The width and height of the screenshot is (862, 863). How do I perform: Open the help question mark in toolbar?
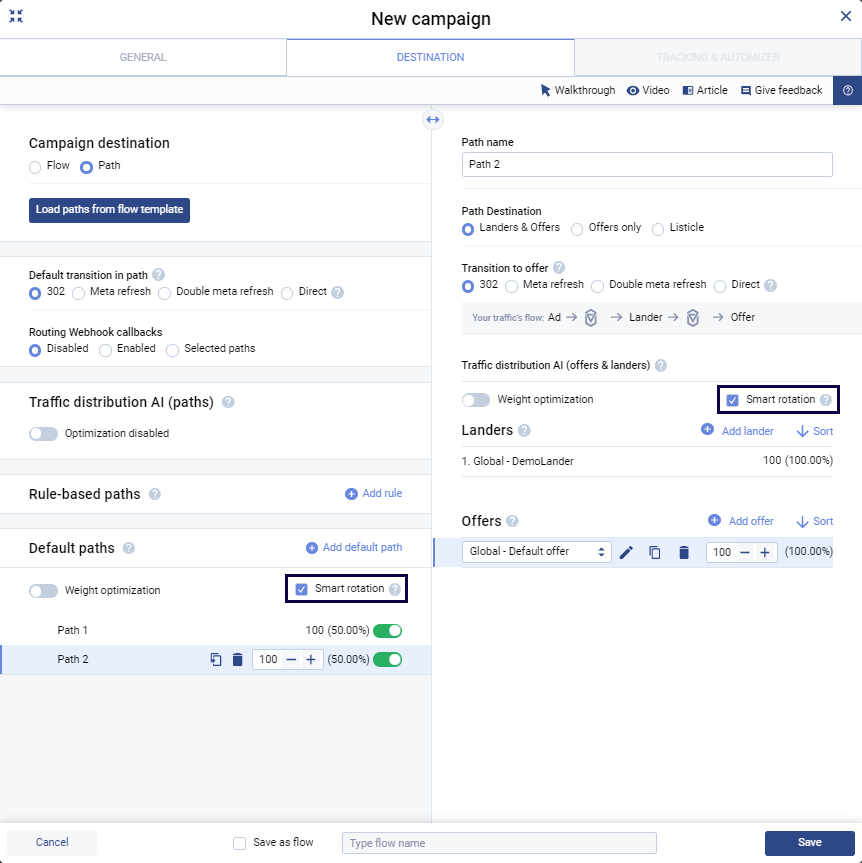click(x=847, y=90)
